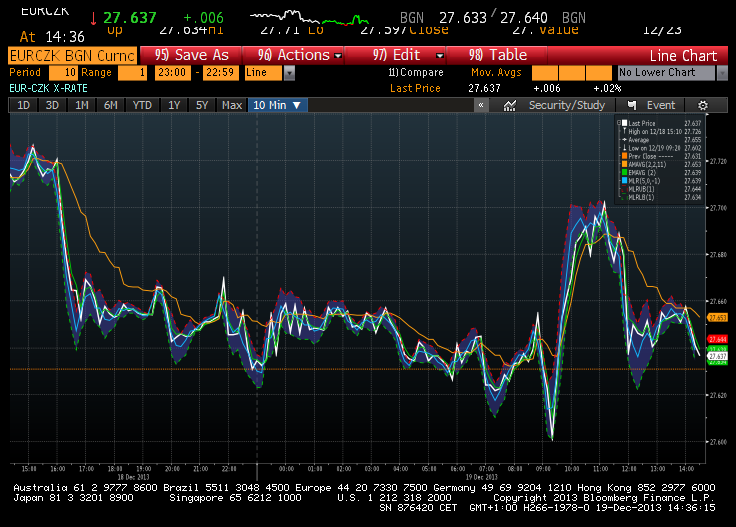This screenshot has height=527, width=736.
Task: Click the Event label
Action: [x=661, y=105]
